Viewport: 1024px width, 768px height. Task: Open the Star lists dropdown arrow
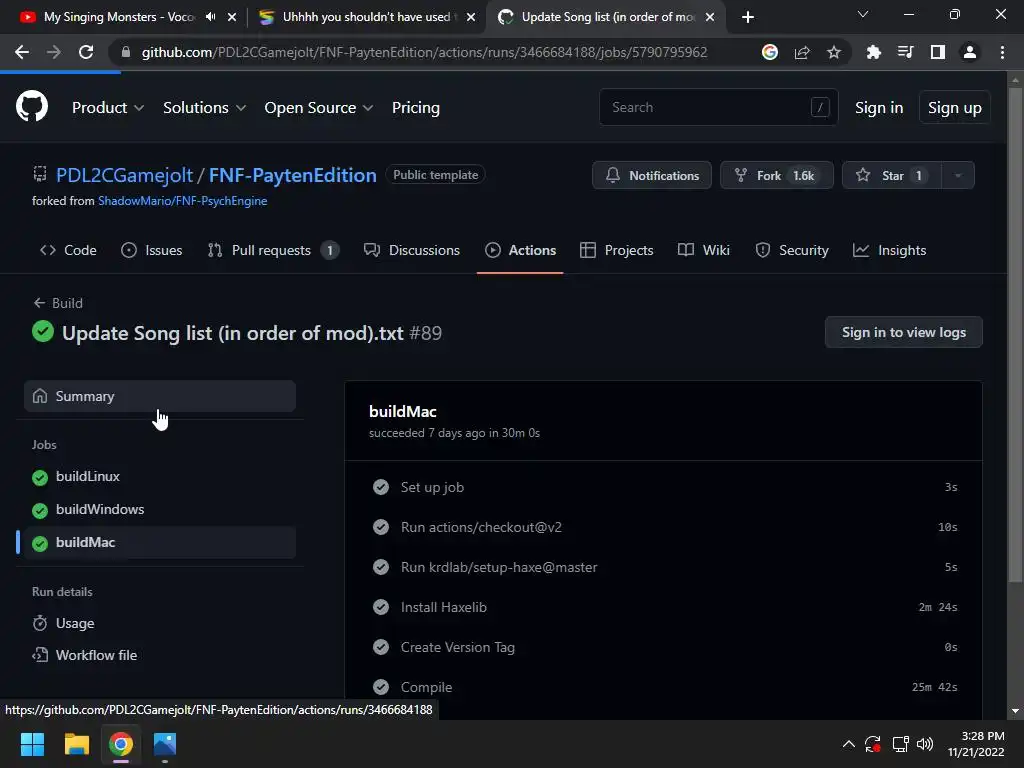coord(958,175)
